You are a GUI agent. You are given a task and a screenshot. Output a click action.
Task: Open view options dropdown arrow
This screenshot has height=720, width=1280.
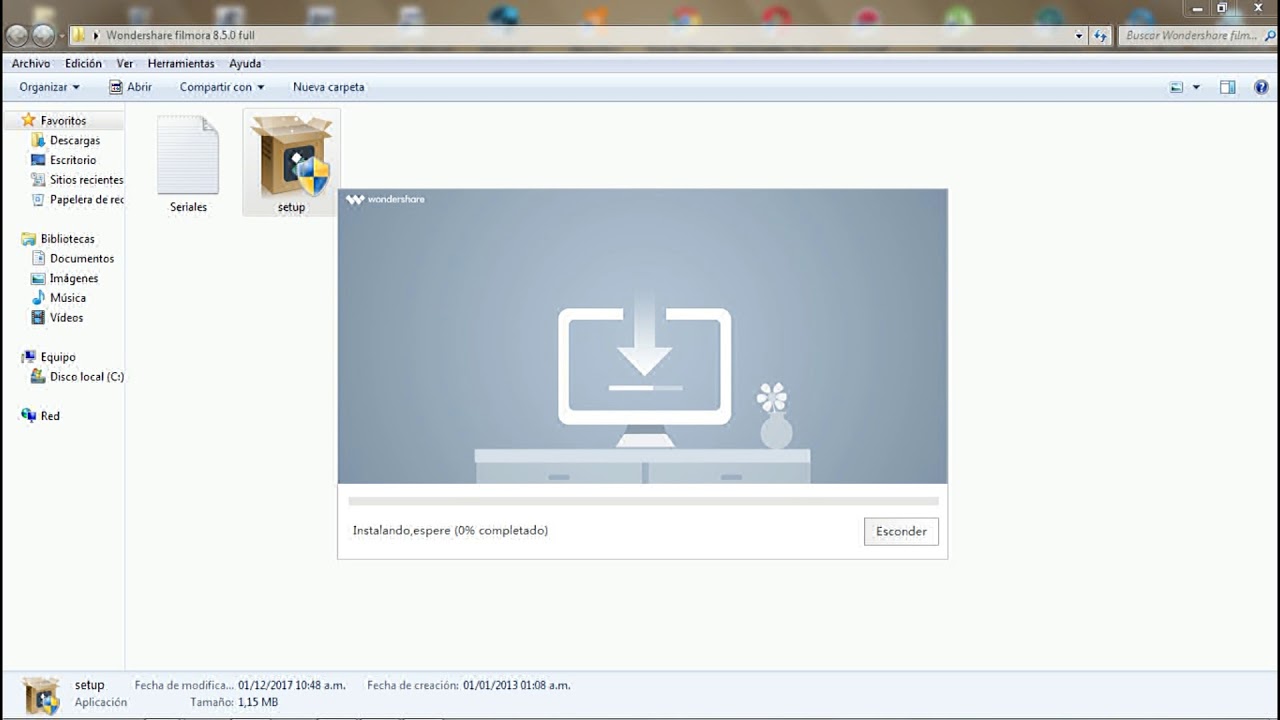(x=1196, y=88)
